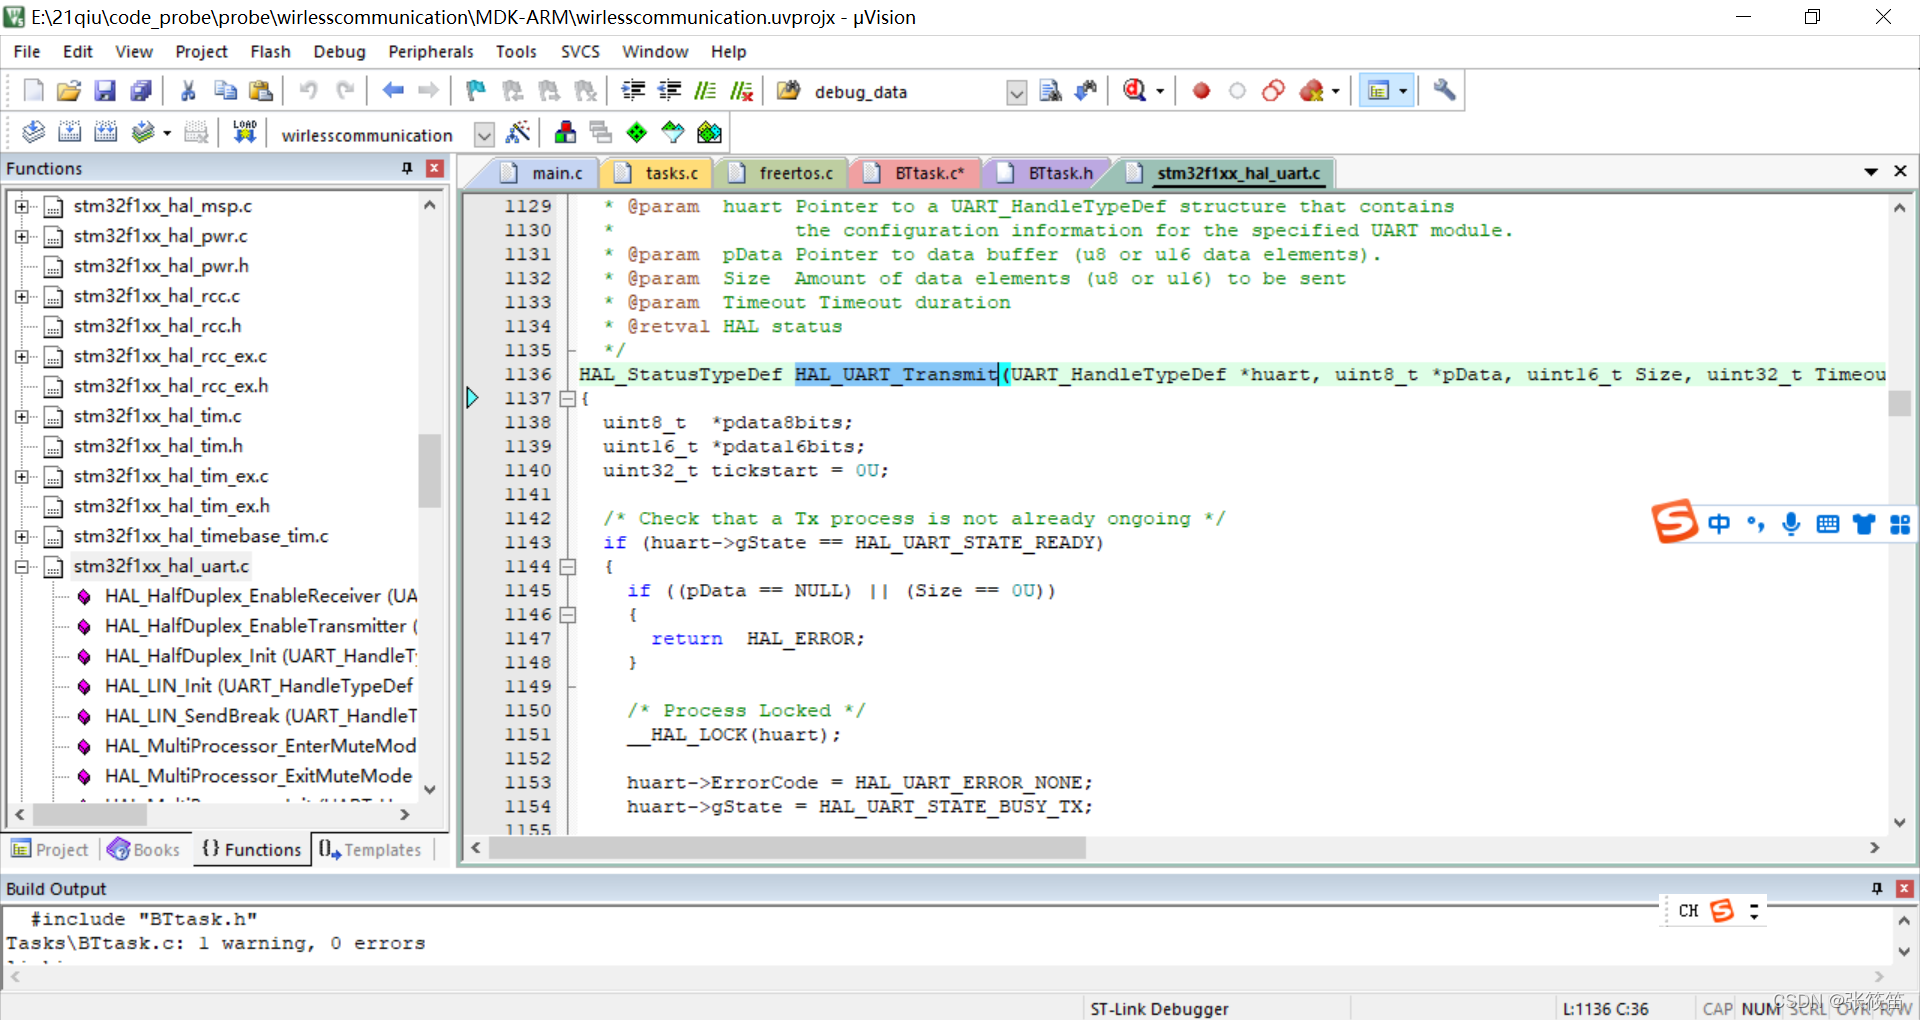Click the Functions panel horizontal scrollbar thumb
This screenshot has height=1020, width=1920.
(91, 815)
